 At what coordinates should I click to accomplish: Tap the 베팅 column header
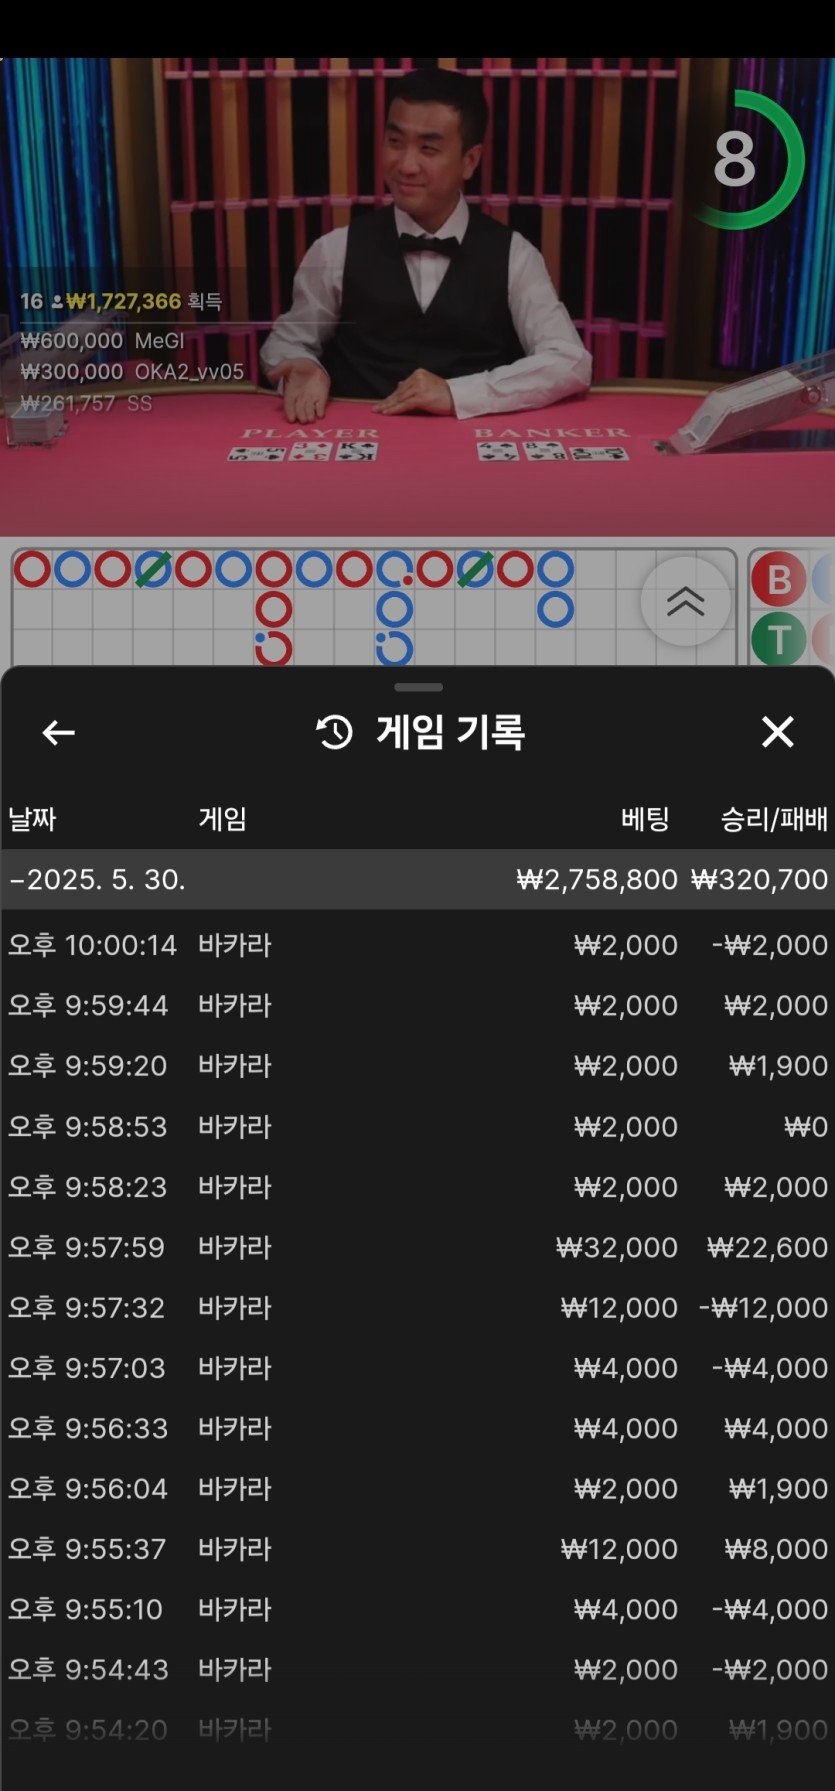pos(644,819)
